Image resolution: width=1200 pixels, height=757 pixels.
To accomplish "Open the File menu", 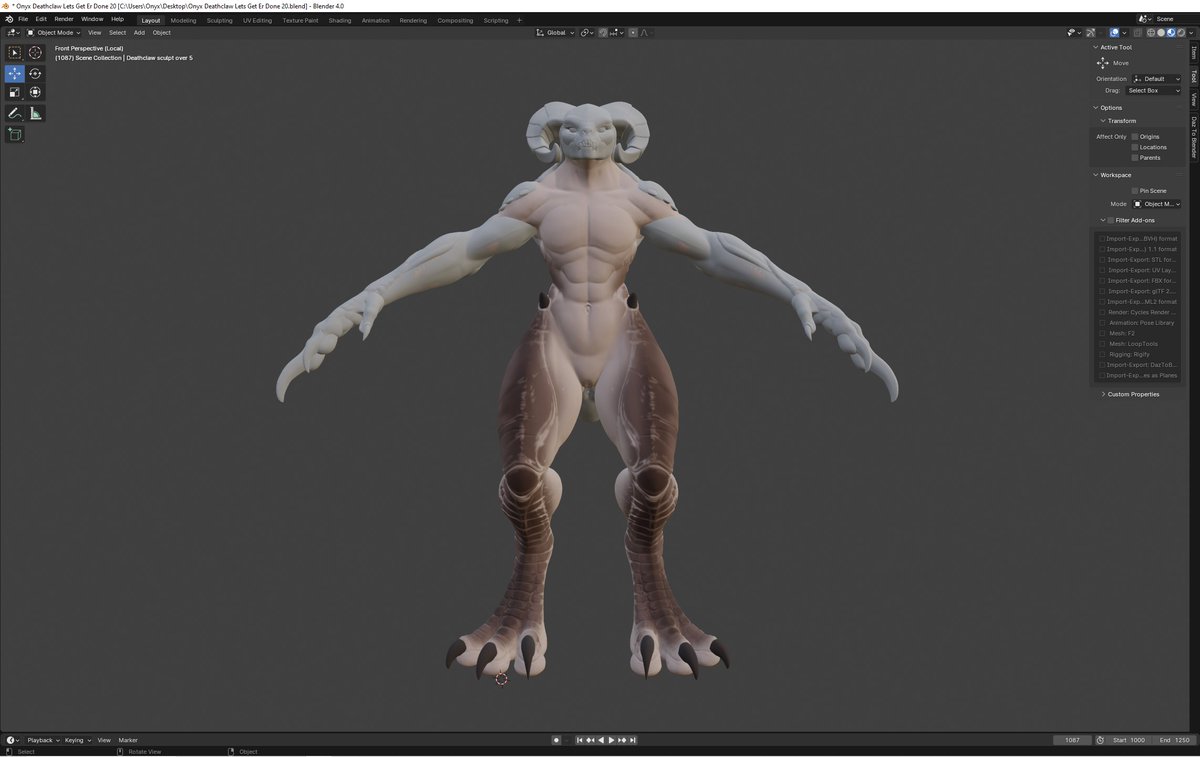I will coord(23,19).
